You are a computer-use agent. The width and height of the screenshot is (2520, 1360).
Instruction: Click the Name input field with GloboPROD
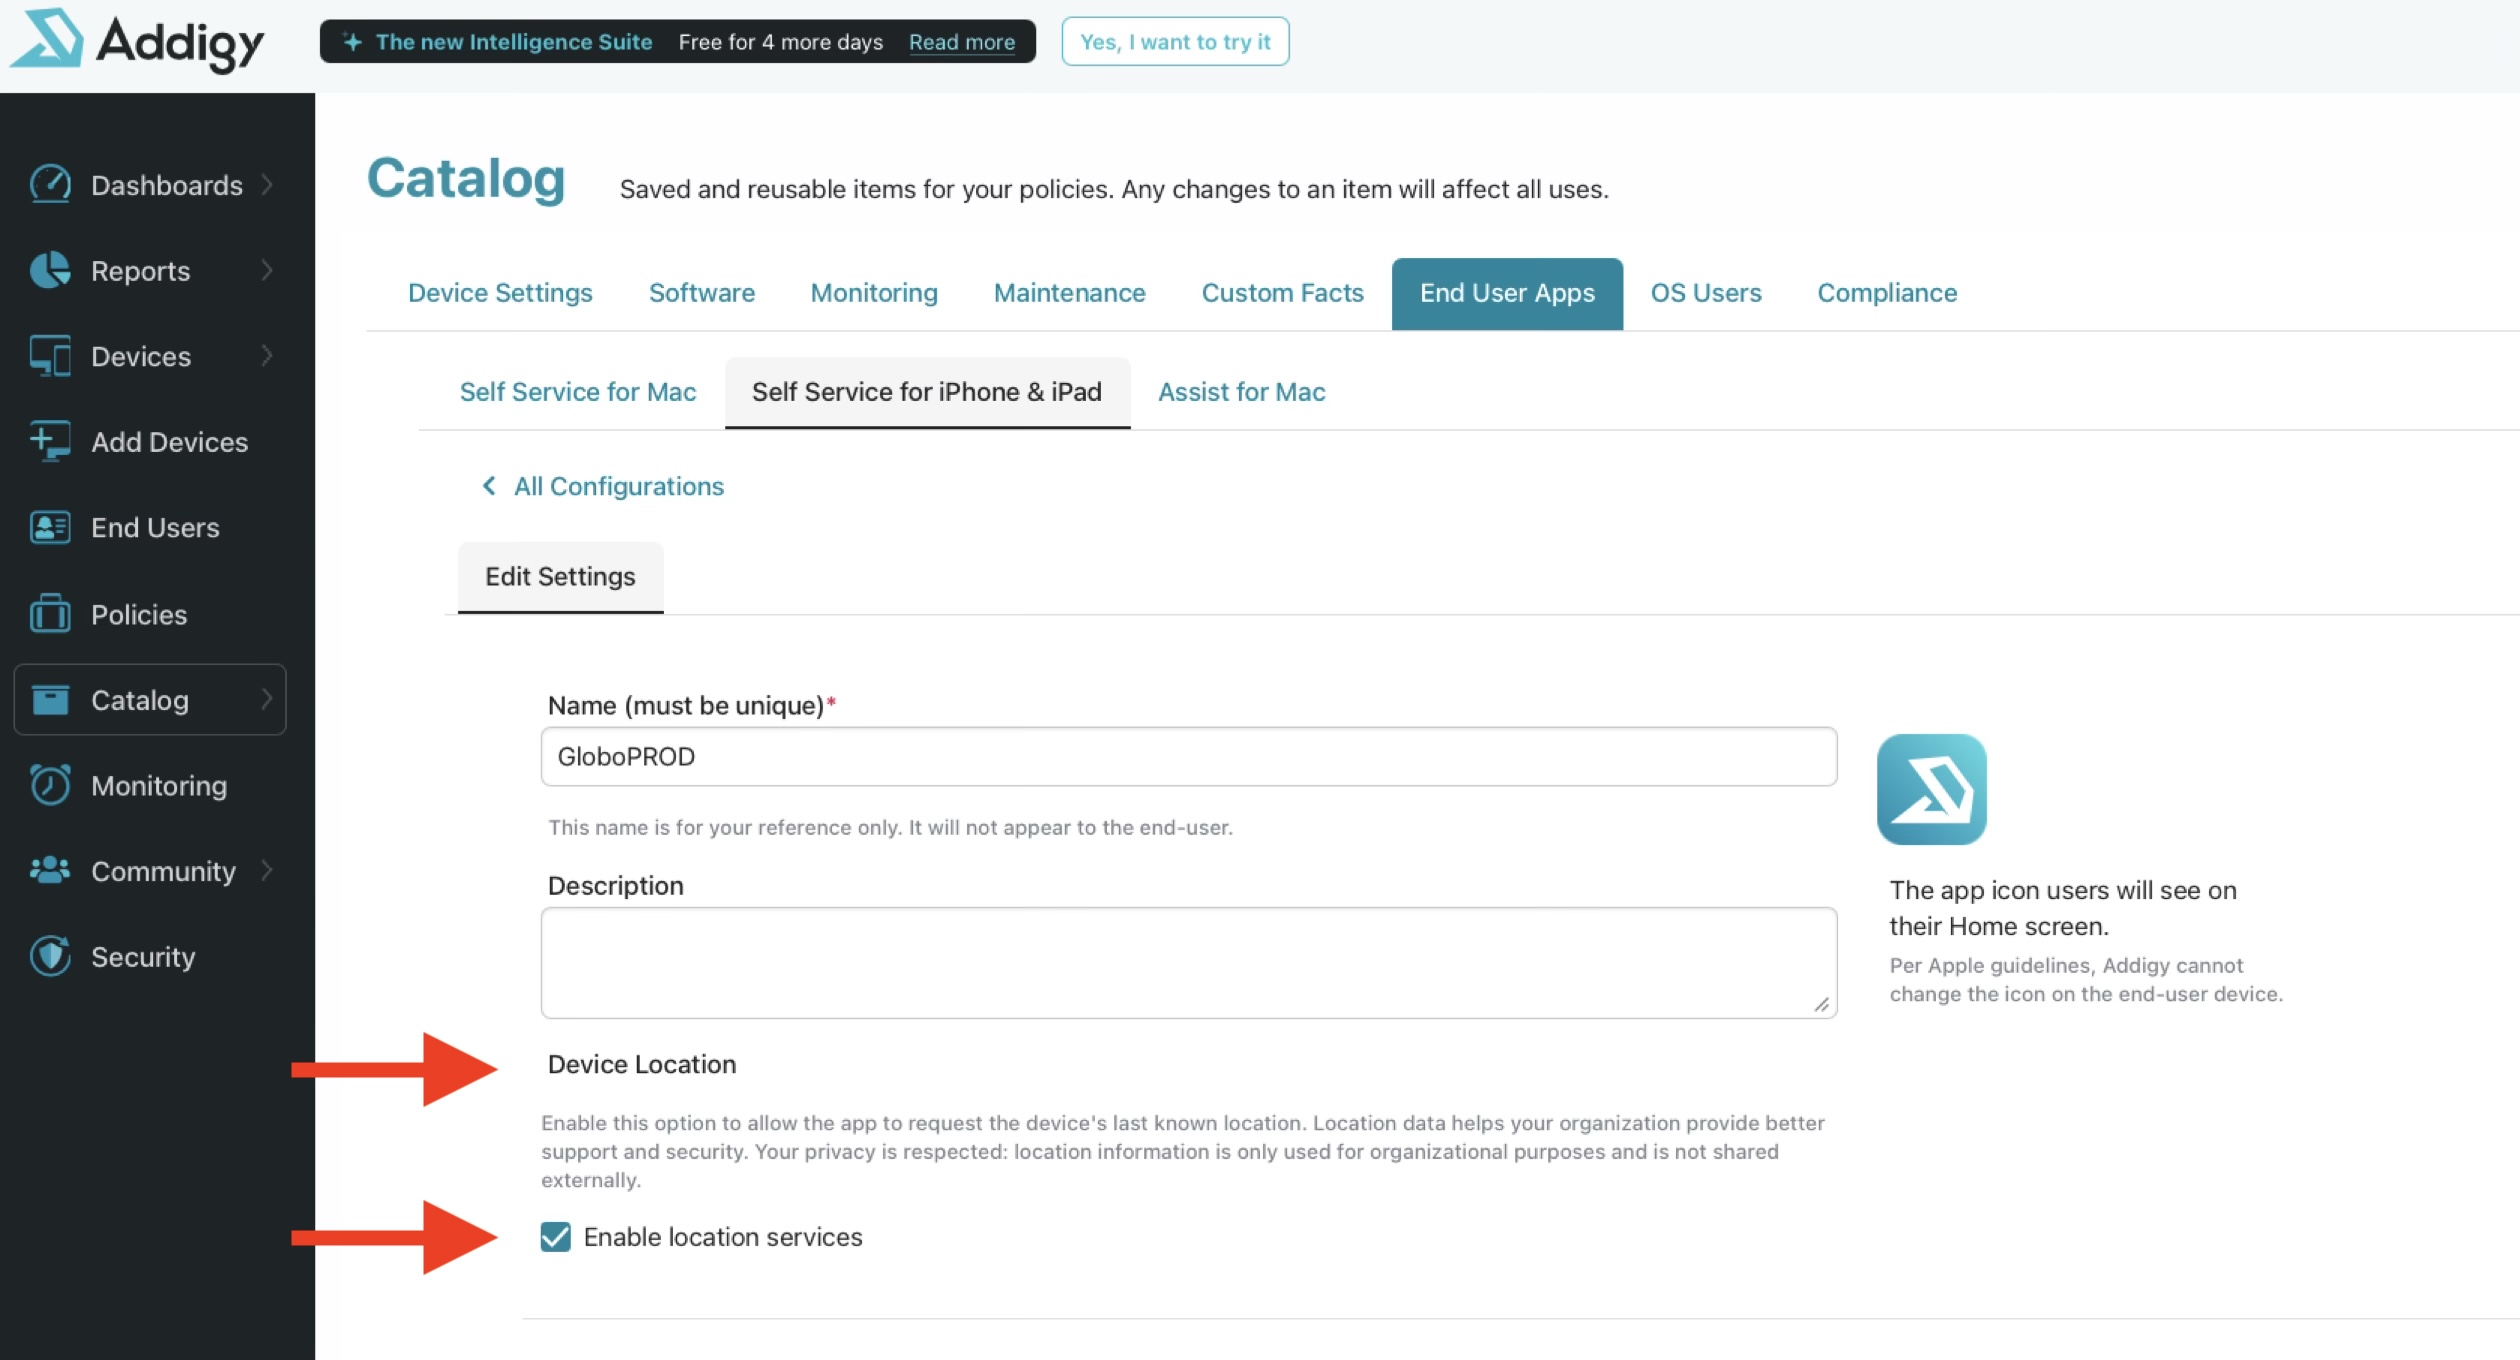coord(1189,757)
